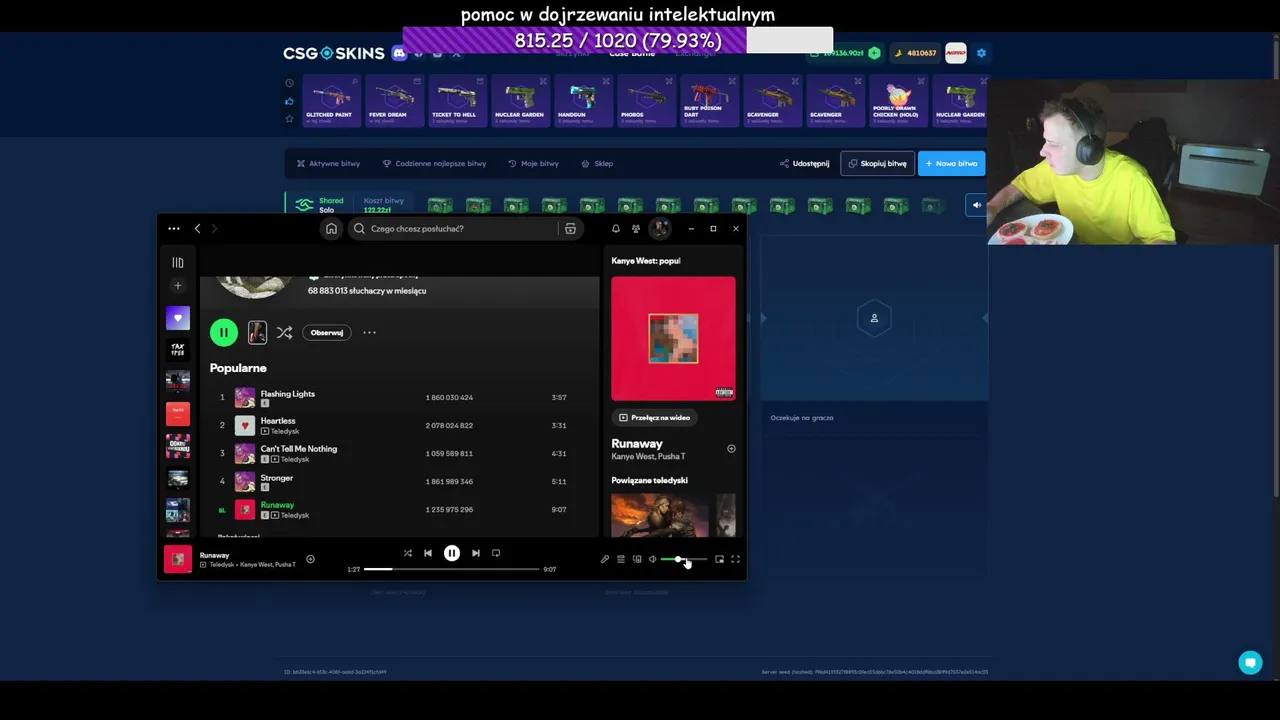The width and height of the screenshot is (1280, 720).
Task: Expand the Your Library sidebar icon
Action: click(x=178, y=263)
